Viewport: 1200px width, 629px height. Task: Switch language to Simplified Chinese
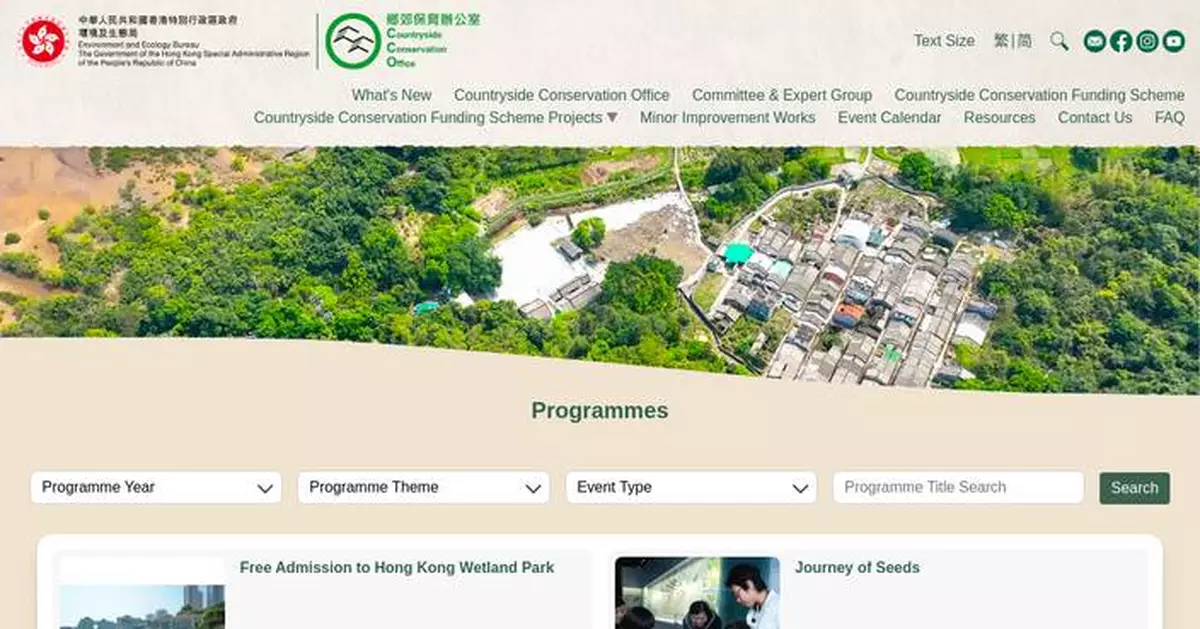tap(1024, 41)
